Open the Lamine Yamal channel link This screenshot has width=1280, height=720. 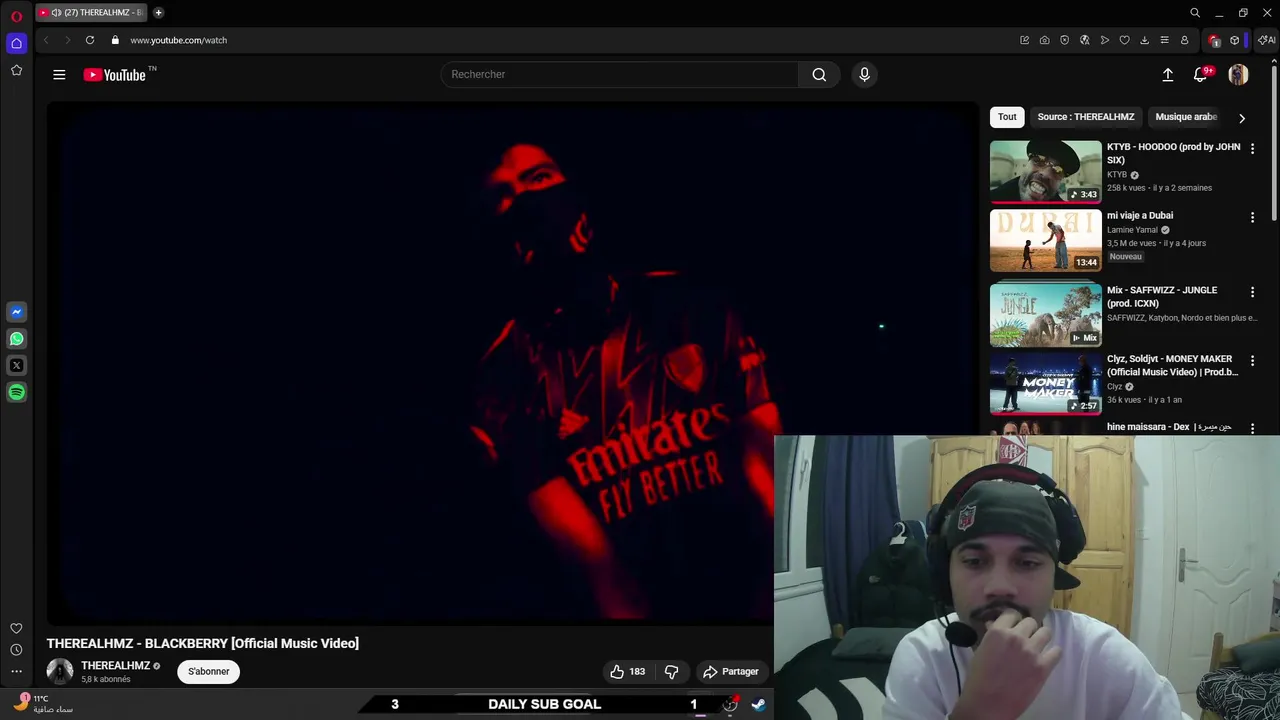(1132, 230)
